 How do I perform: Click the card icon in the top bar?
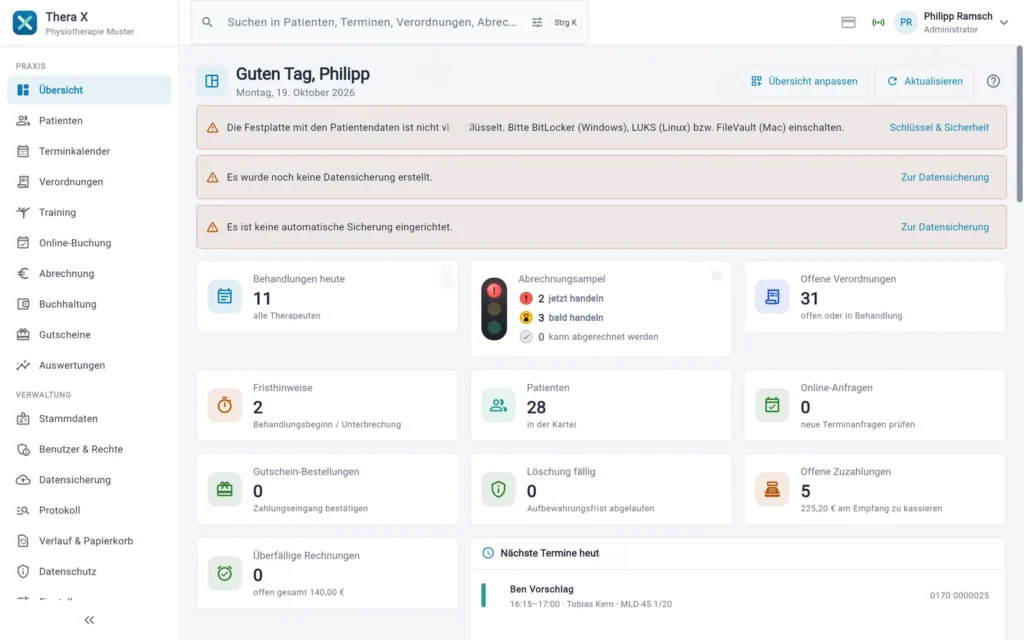848,22
